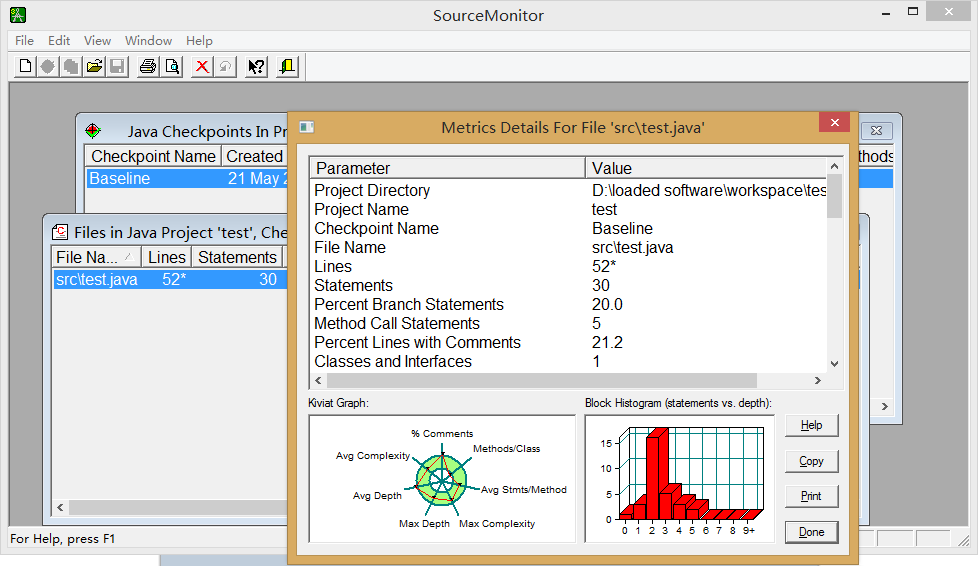978x566 pixels.
Task: Click the grayed New Checkpoint toolbar icon
Action: (x=47, y=66)
